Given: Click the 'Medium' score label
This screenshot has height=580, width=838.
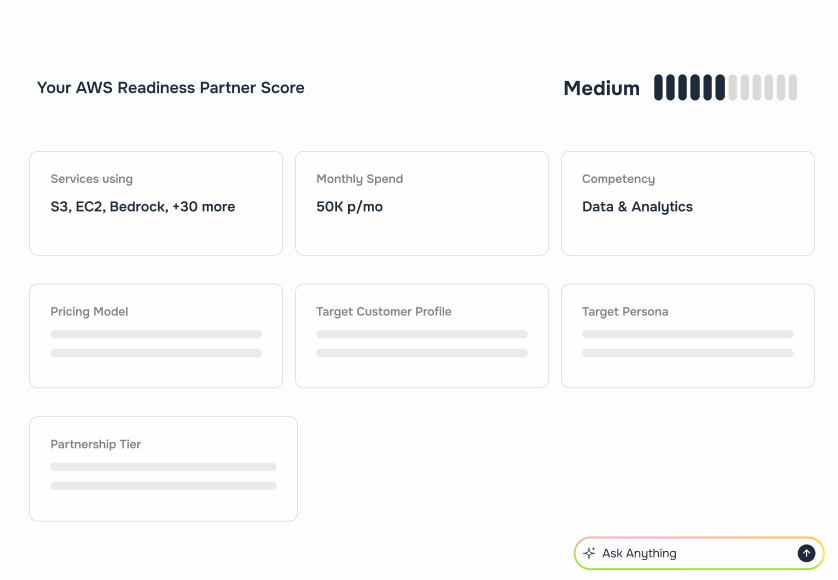Looking at the screenshot, I should tap(601, 88).
